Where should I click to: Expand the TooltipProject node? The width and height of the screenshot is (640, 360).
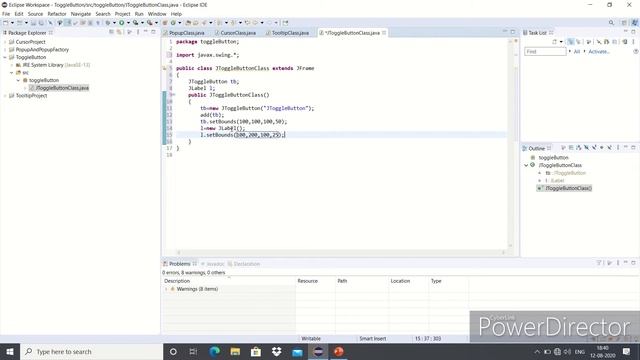5,96
